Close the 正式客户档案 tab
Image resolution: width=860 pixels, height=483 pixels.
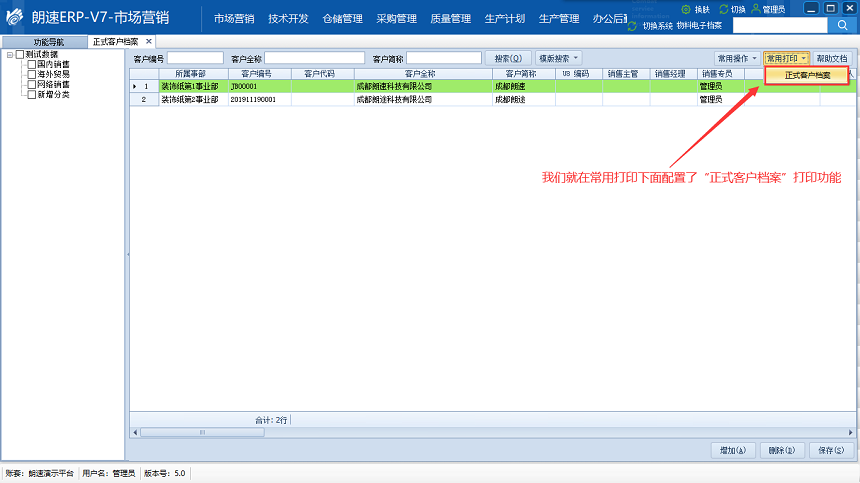[149, 41]
